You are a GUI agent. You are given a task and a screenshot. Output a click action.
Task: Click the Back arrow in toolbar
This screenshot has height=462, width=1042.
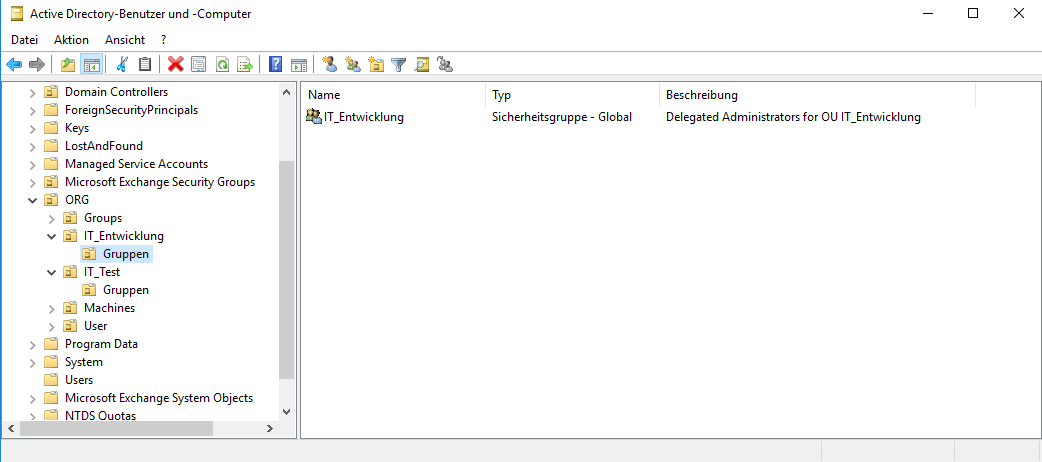coord(14,65)
